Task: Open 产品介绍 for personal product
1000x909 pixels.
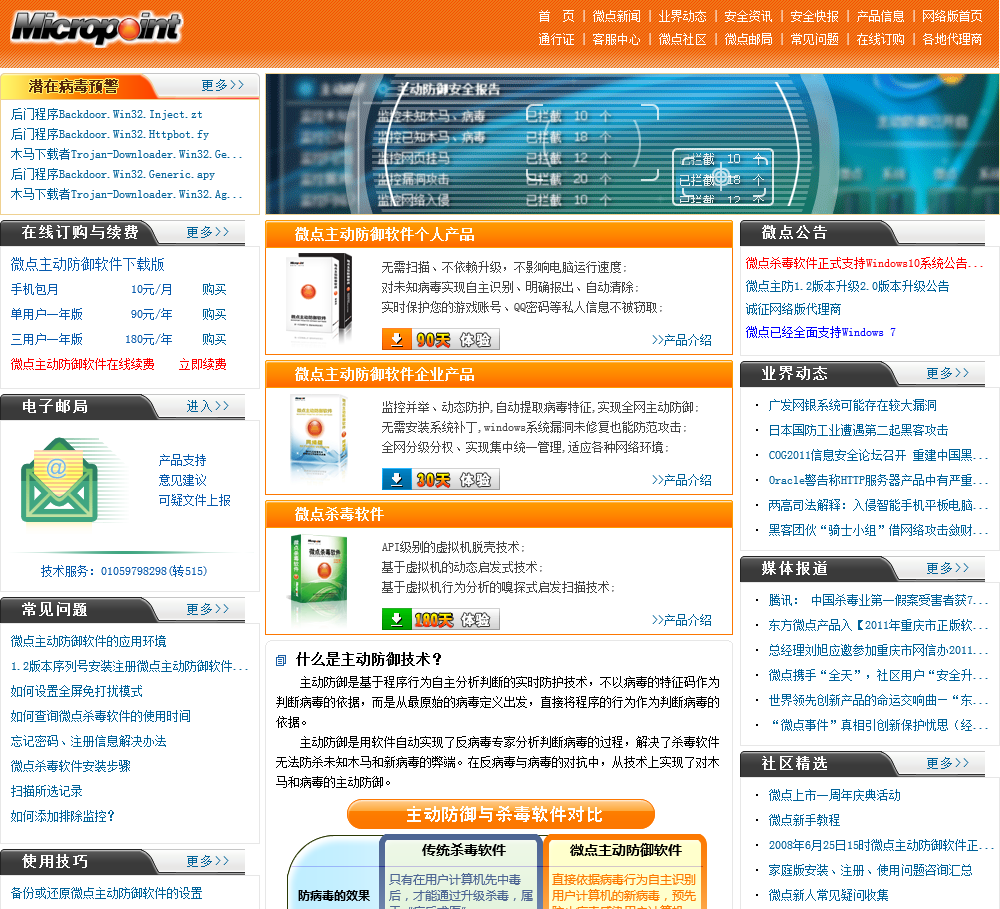Action: click(x=682, y=340)
